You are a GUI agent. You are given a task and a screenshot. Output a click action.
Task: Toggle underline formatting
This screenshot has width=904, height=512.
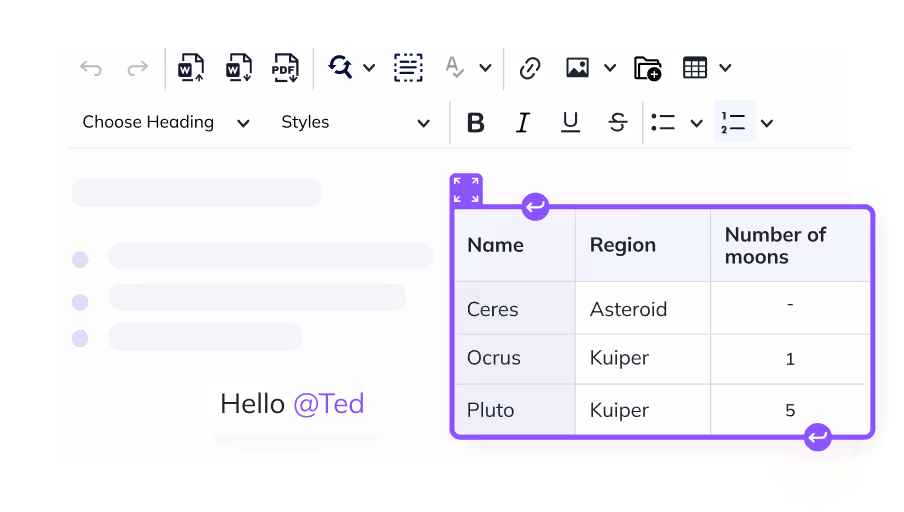pos(570,123)
